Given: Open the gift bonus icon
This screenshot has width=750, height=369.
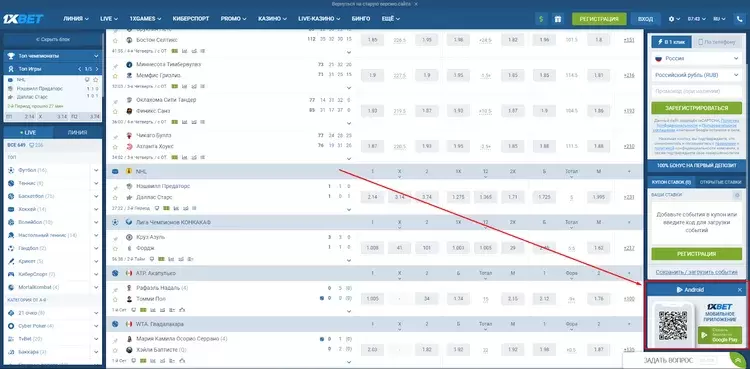Looking at the screenshot, I should coord(557,19).
